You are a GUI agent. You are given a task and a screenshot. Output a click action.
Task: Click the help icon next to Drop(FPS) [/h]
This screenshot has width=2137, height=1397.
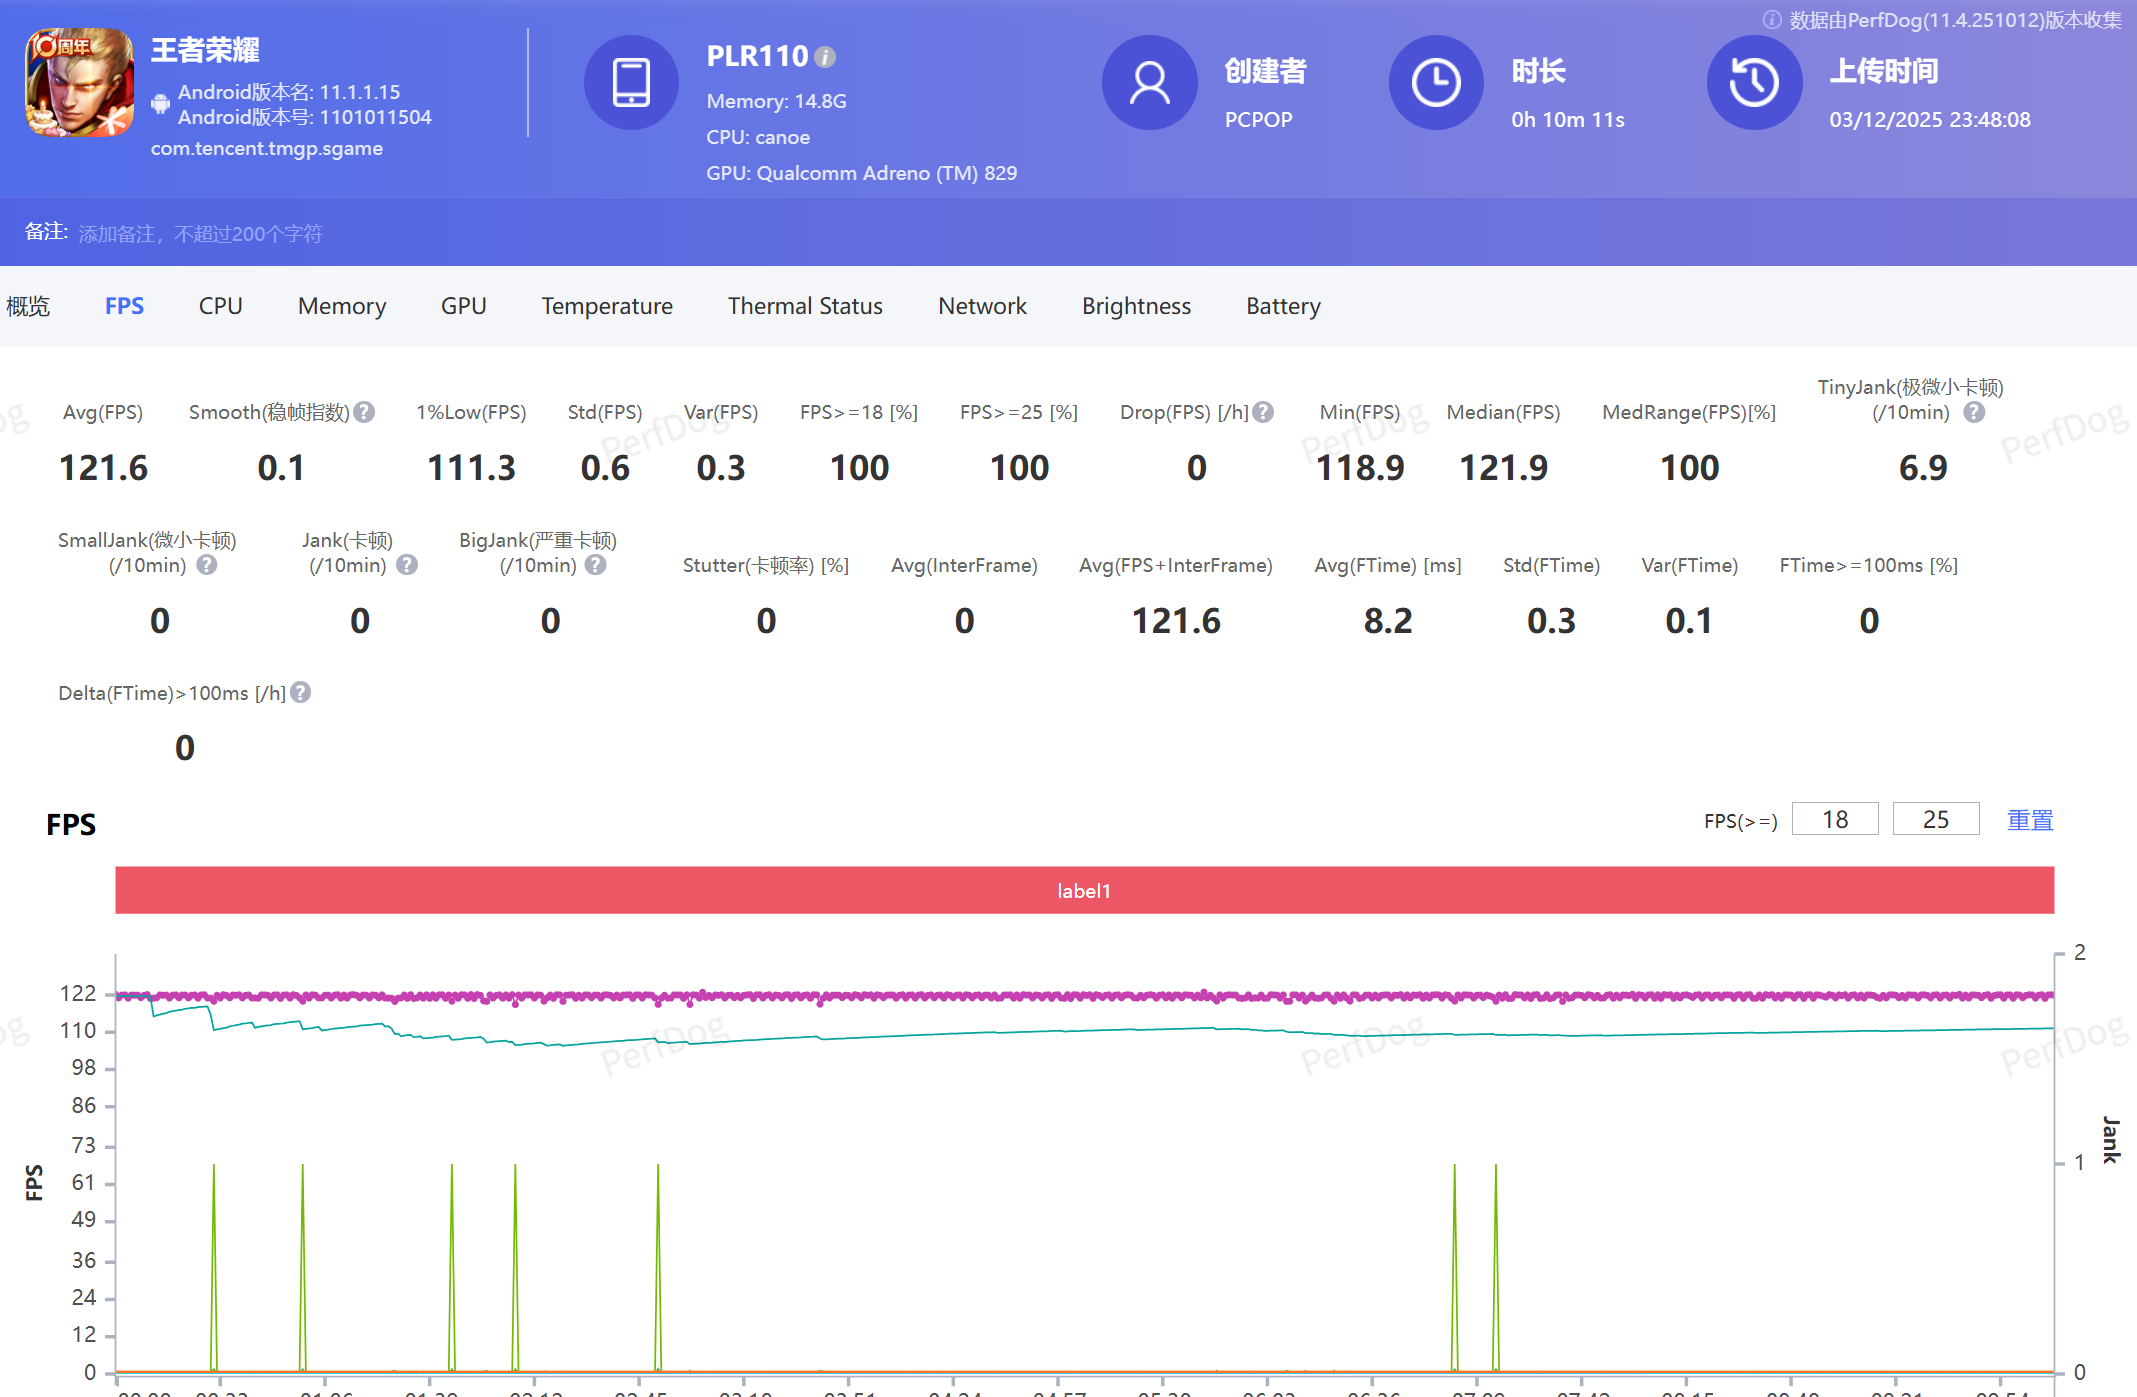point(1264,412)
